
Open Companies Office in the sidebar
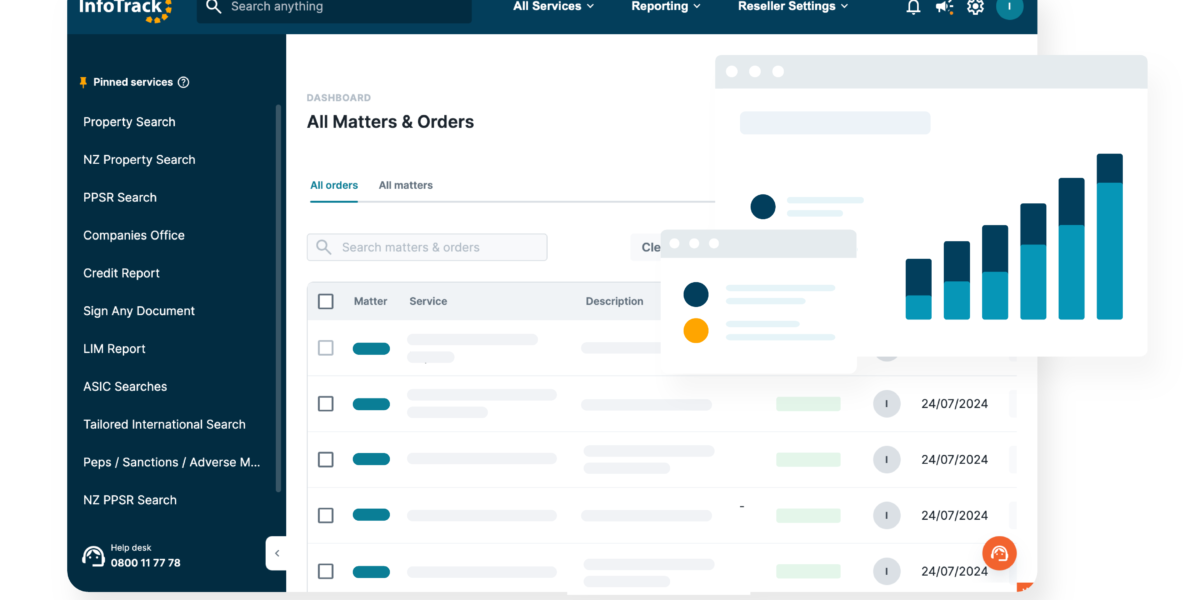[x=134, y=236]
